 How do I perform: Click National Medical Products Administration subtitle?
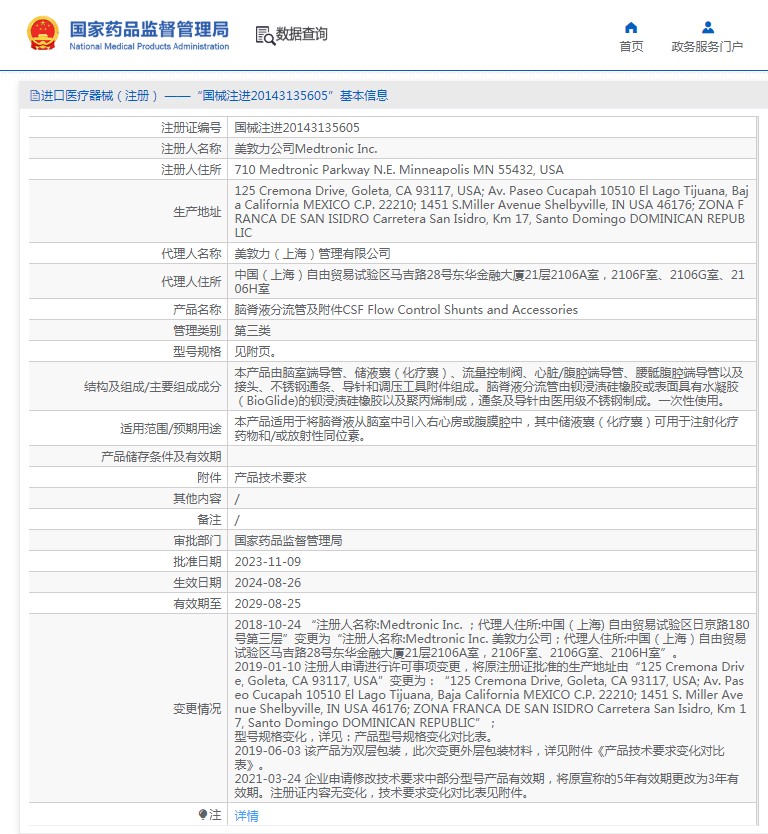[x=149, y=47]
